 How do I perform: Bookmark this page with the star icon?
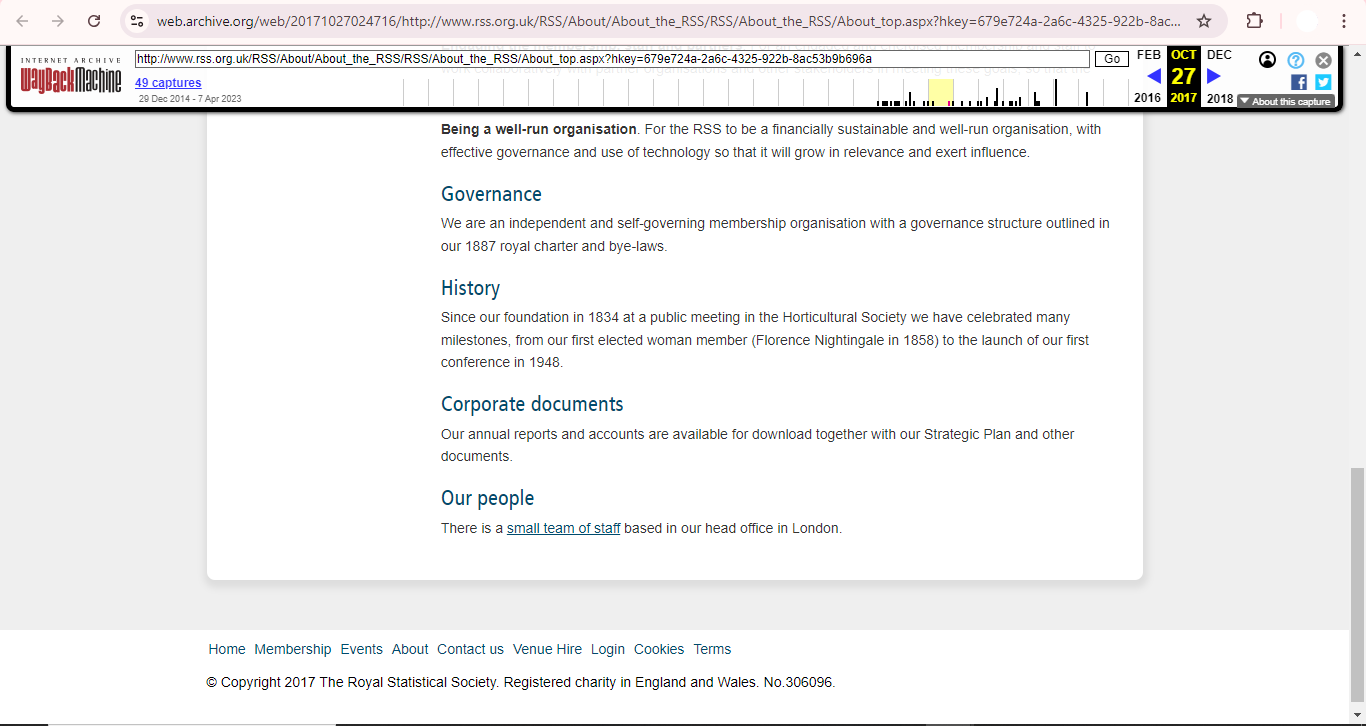point(1204,21)
